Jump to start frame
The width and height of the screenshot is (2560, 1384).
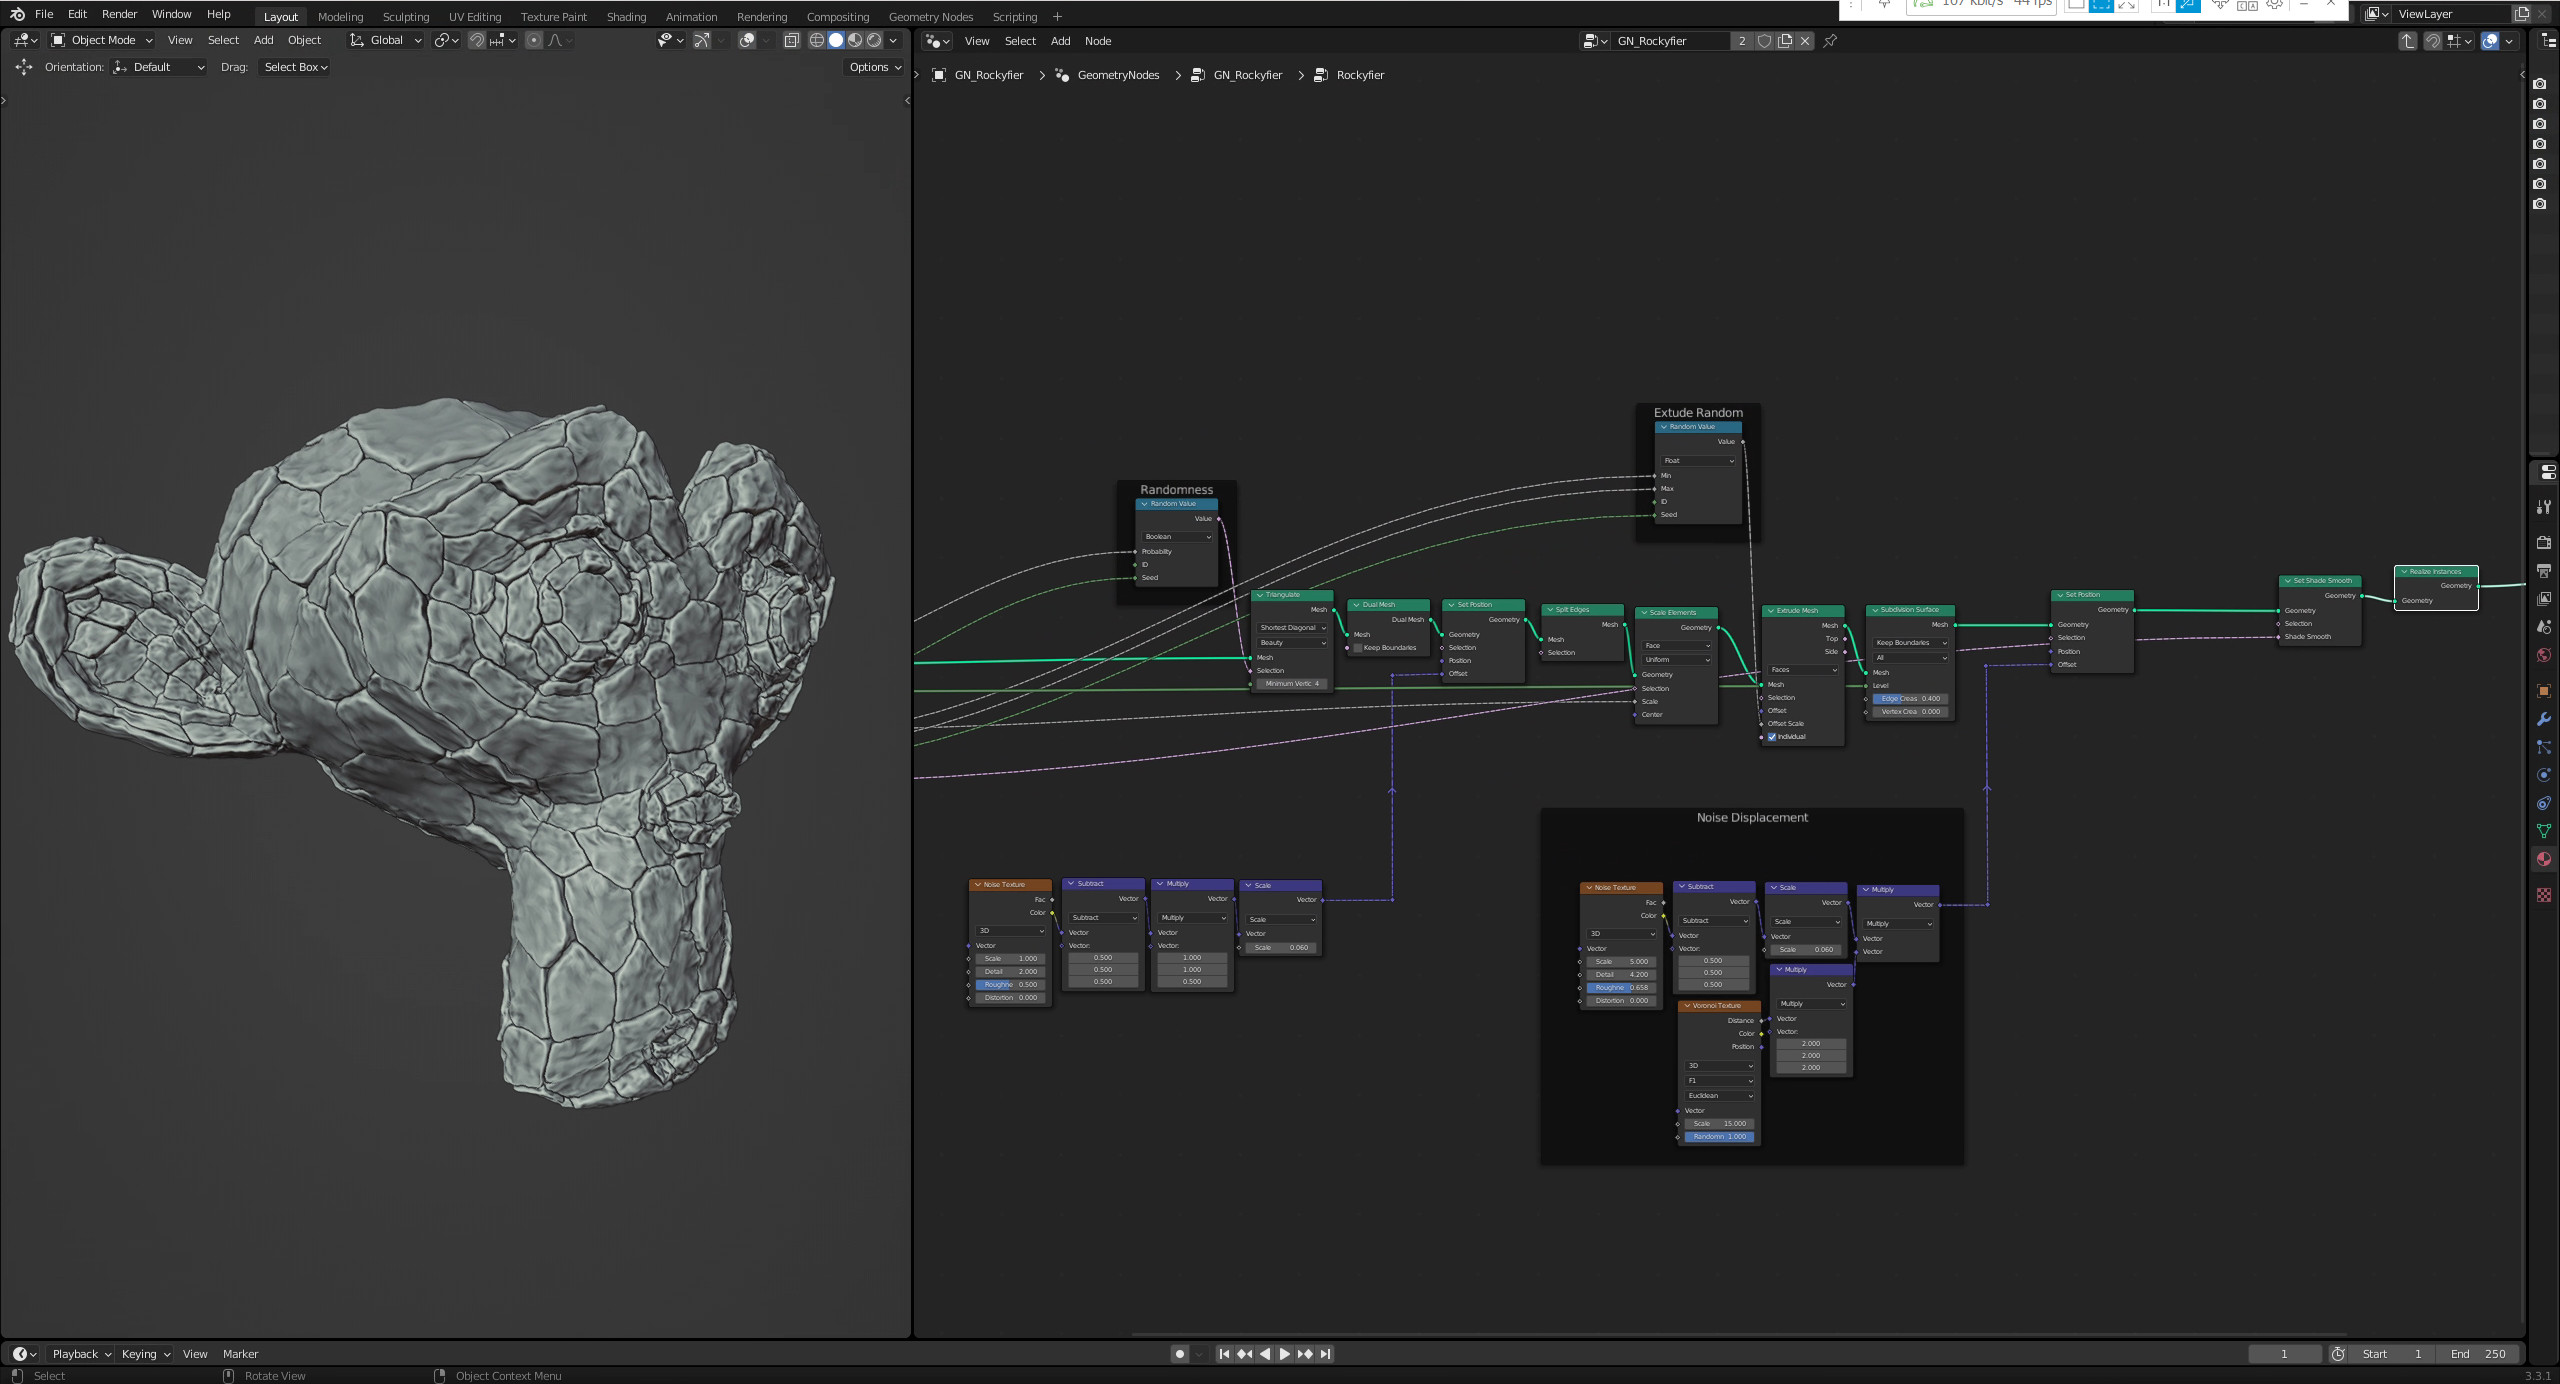tap(1224, 1354)
